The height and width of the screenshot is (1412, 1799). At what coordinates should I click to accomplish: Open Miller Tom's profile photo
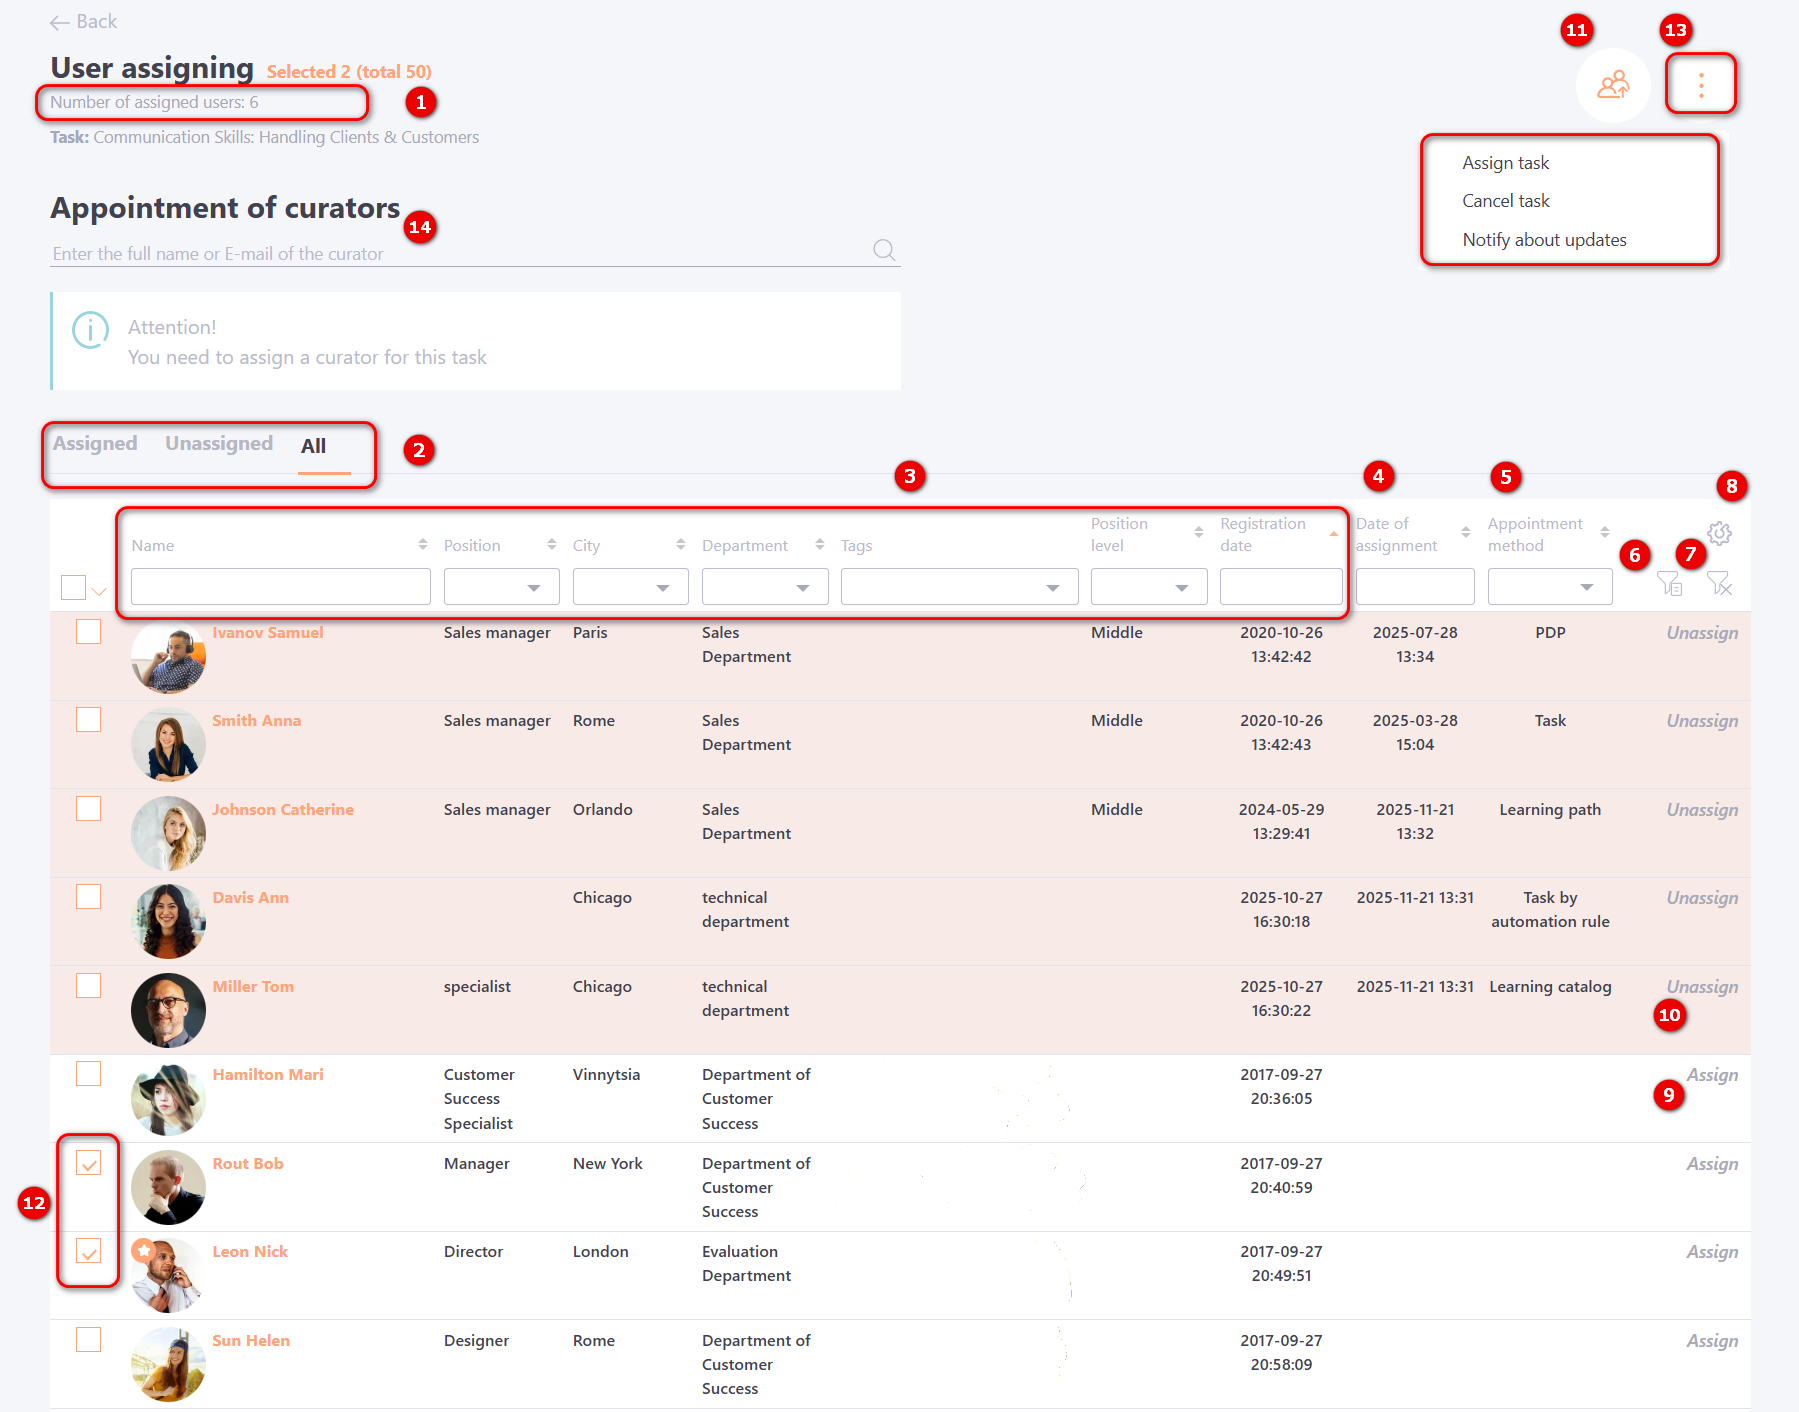pos(168,1010)
